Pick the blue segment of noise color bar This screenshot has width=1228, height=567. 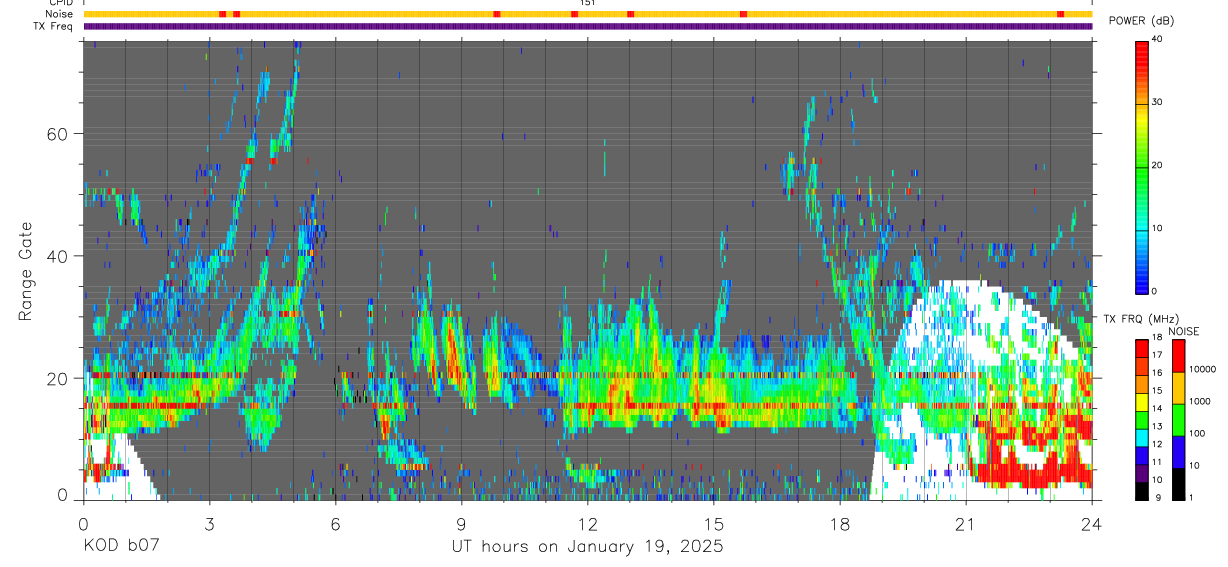[1177, 451]
